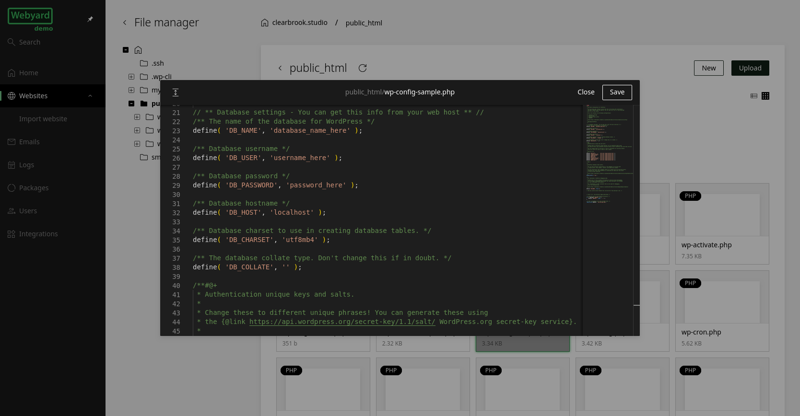
Task: Toggle editor expand height icon
Action: [x=175, y=92]
